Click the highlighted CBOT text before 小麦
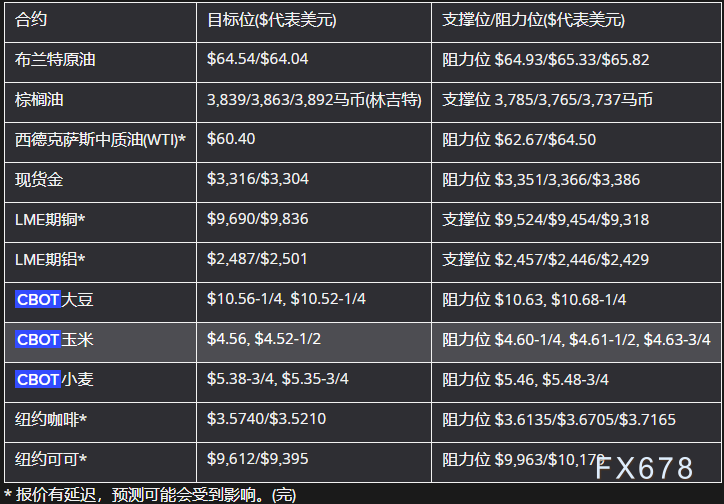Image resolution: width=724 pixels, height=504 pixels. click(x=38, y=380)
